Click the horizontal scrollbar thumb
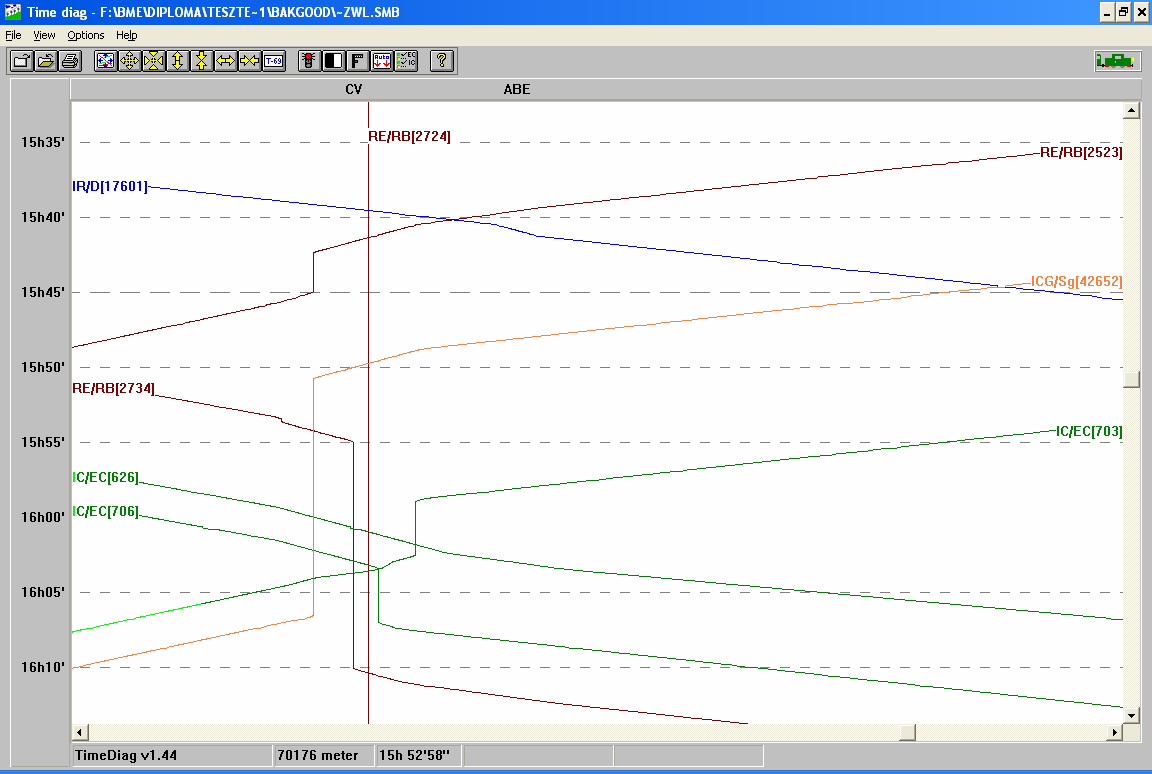 908,732
